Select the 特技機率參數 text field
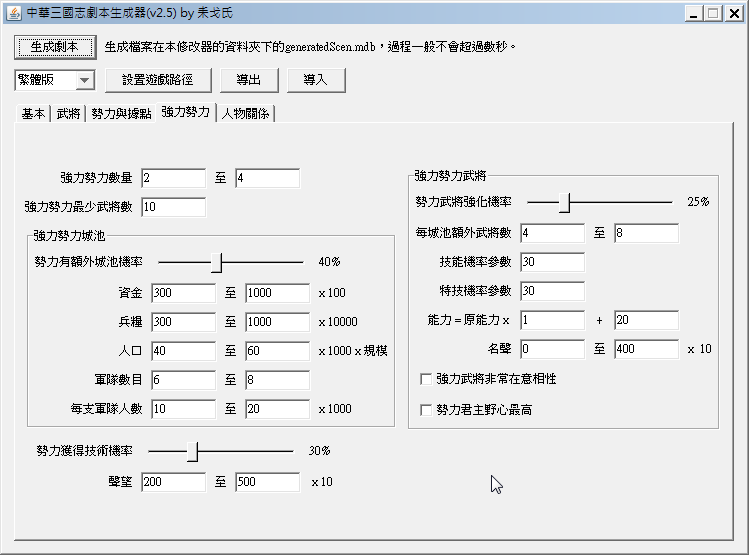 (552, 291)
